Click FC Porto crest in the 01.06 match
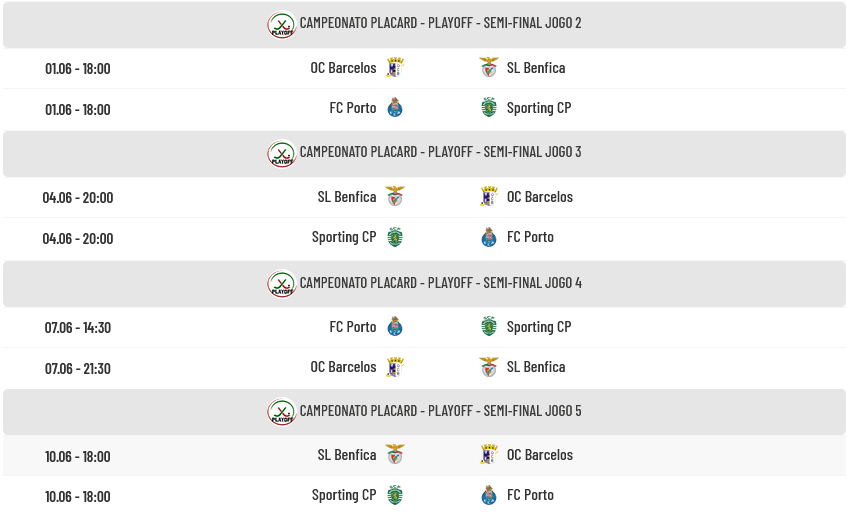The width and height of the screenshot is (850, 515). 395,108
